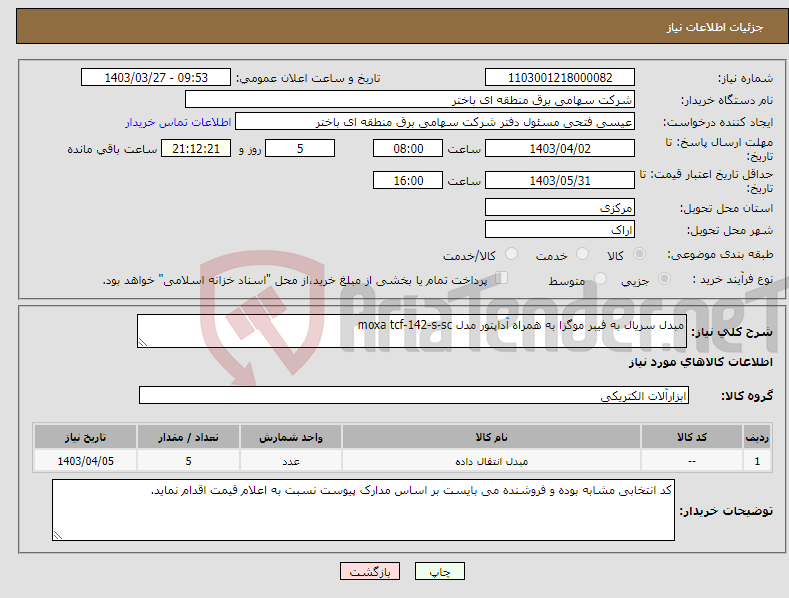Select the جزیی purchase type radio

pyautogui.click(x=664, y=279)
